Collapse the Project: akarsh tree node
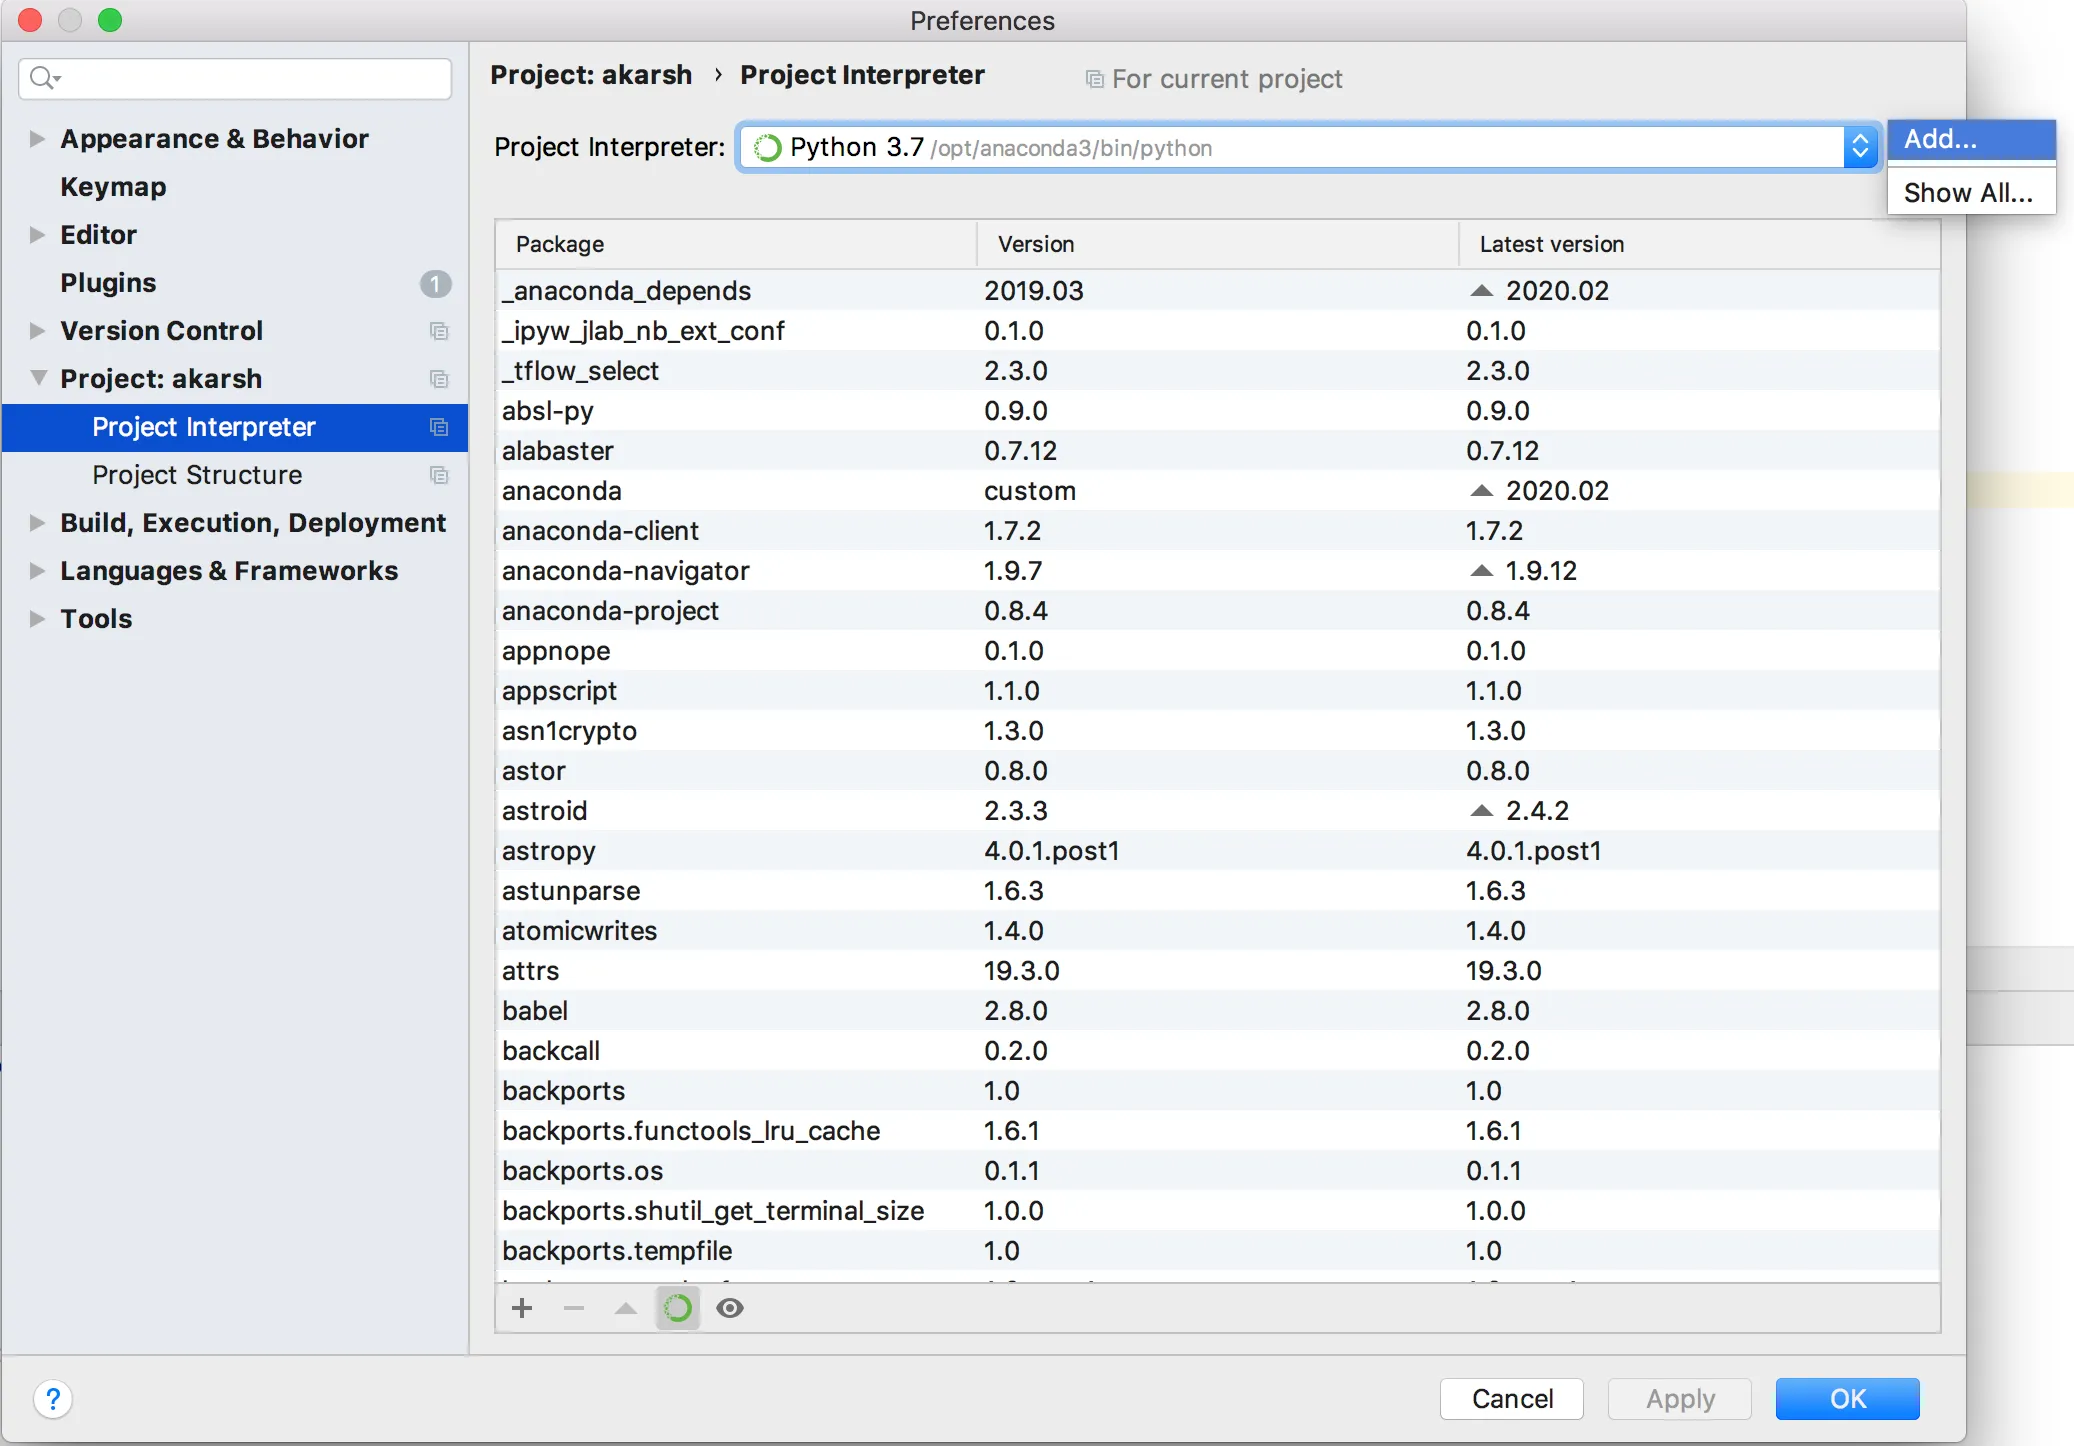Viewport: 2074px width, 1446px height. (x=38, y=378)
